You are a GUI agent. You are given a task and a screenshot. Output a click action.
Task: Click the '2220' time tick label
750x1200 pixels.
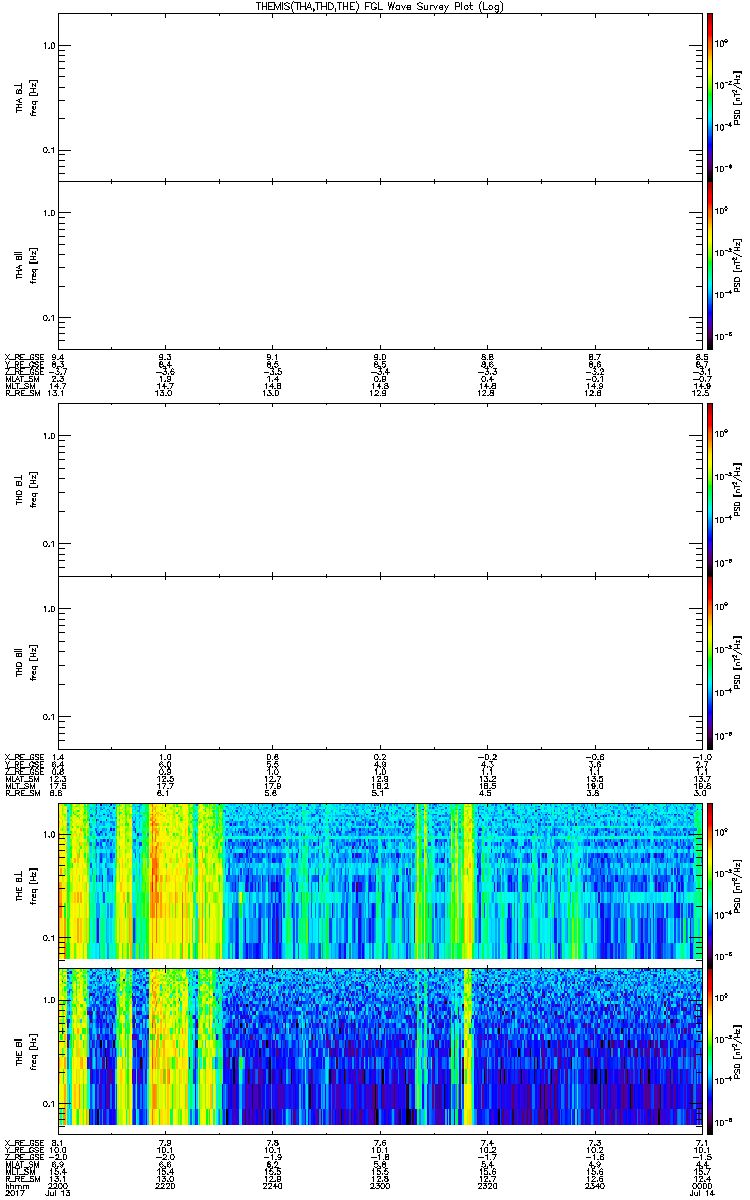pos(166,1184)
